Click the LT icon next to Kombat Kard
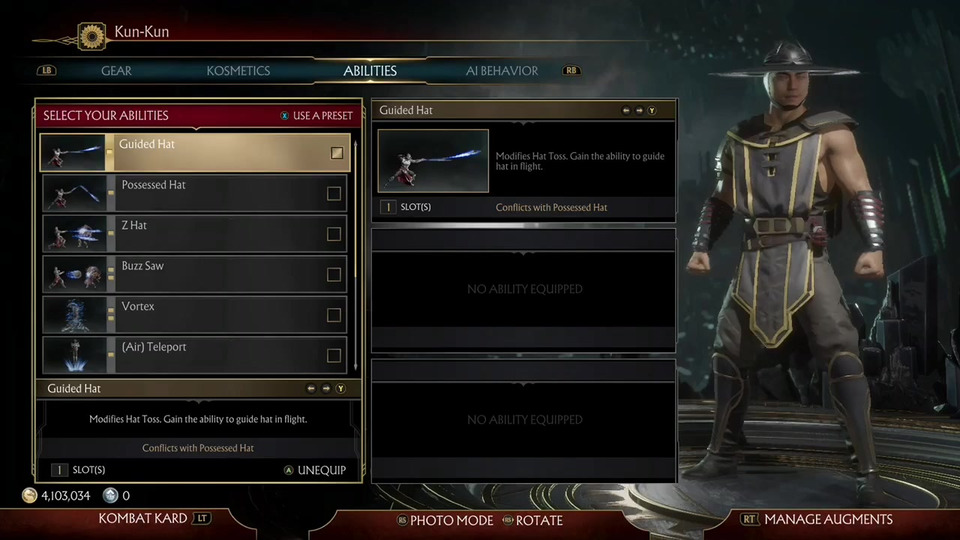This screenshot has height=540, width=960. pos(201,519)
